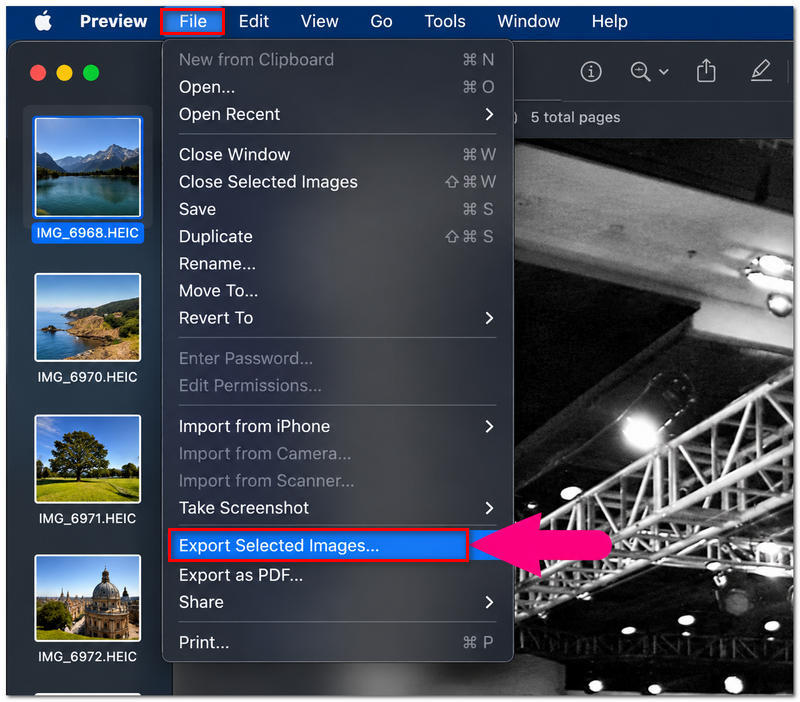Click the IMG_6970.HEIC filename label

(x=88, y=378)
